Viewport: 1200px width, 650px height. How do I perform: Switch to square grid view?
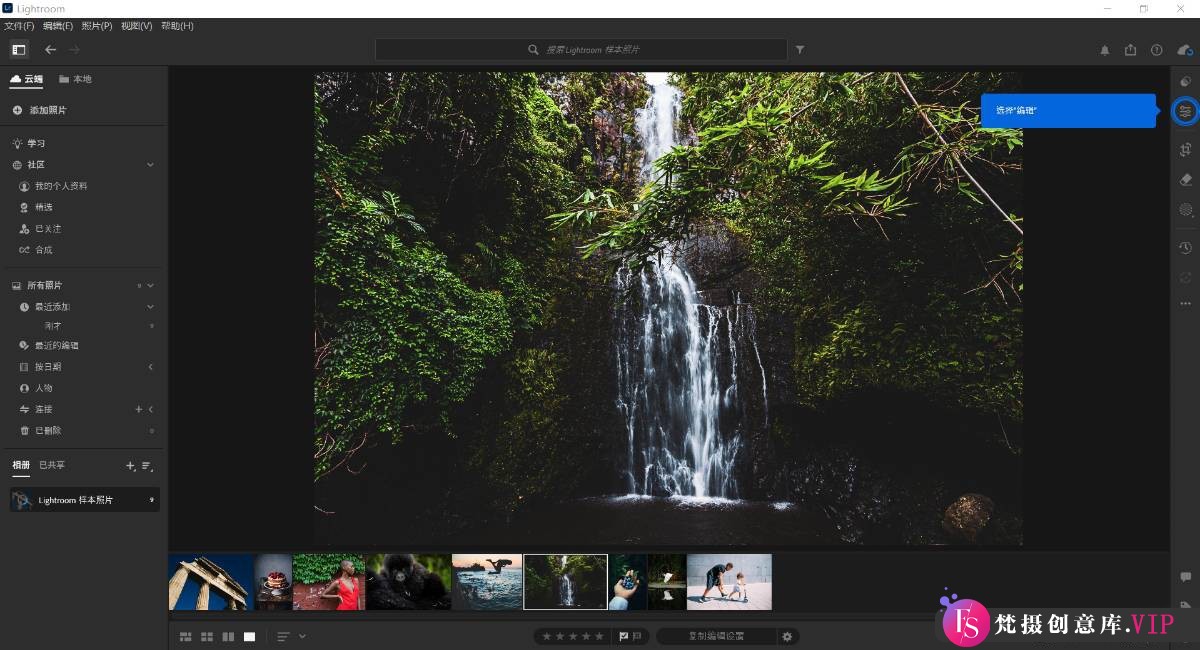[207, 636]
